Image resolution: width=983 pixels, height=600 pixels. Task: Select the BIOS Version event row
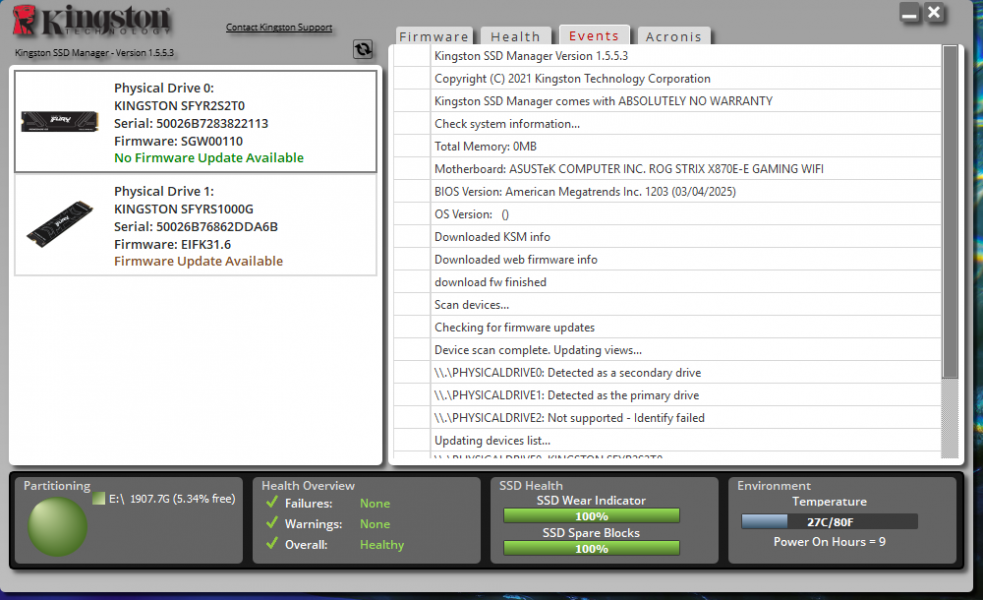(x=667, y=191)
